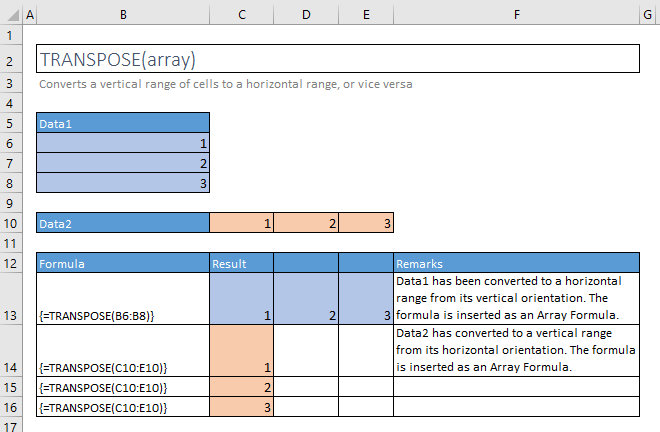Select result value 1 in row 13

[242, 299]
